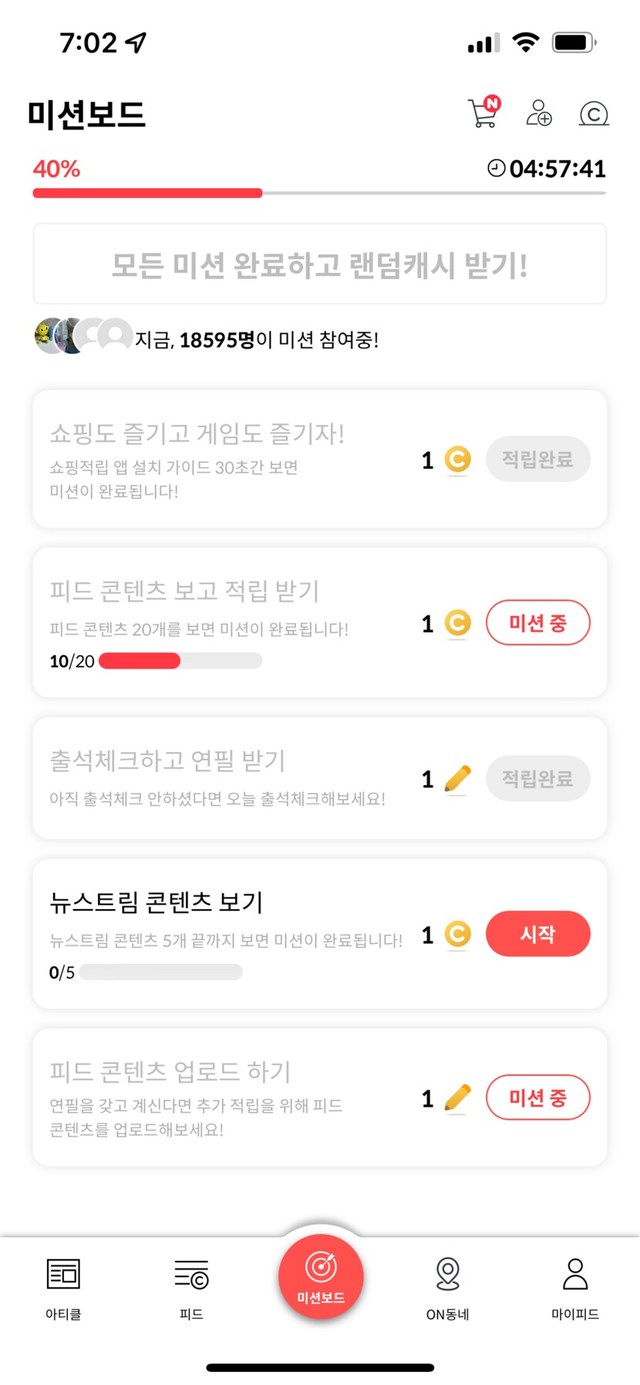
Task: Switch to the 피드 tab
Action: tap(191, 1289)
